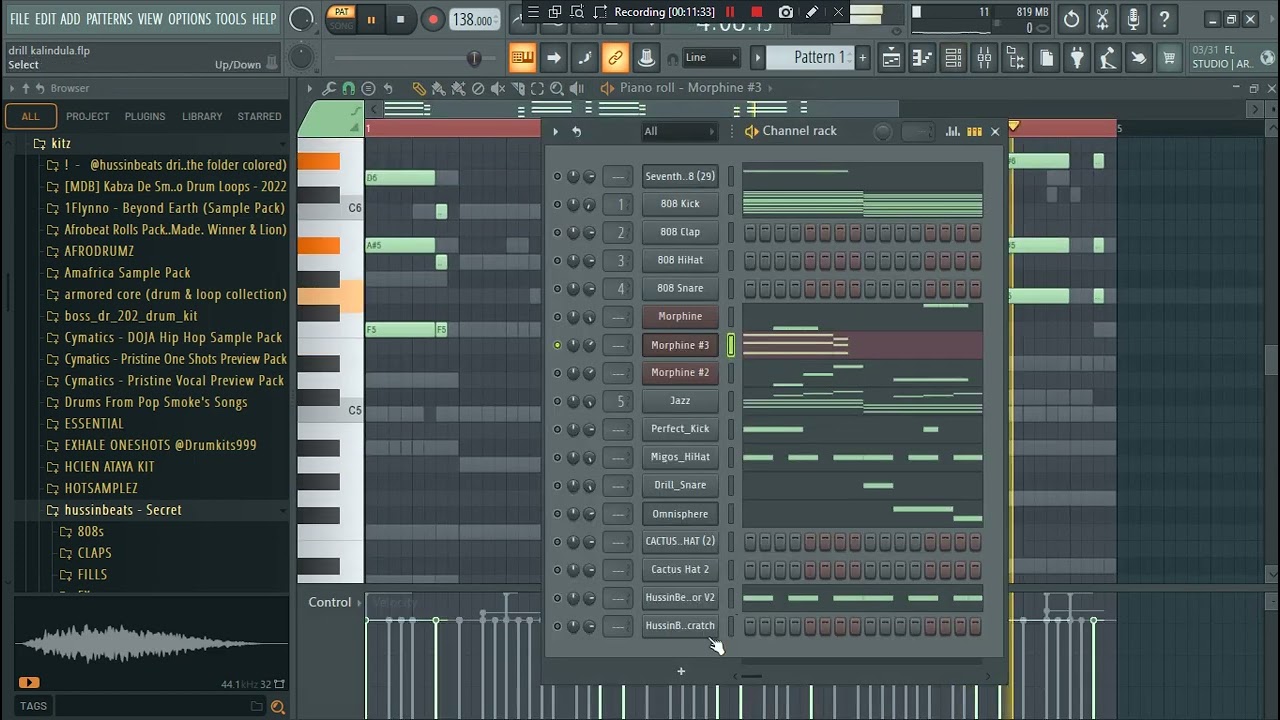Open the Perfect_Kick channel button
The width and height of the screenshot is (1280, 720).
680,429
